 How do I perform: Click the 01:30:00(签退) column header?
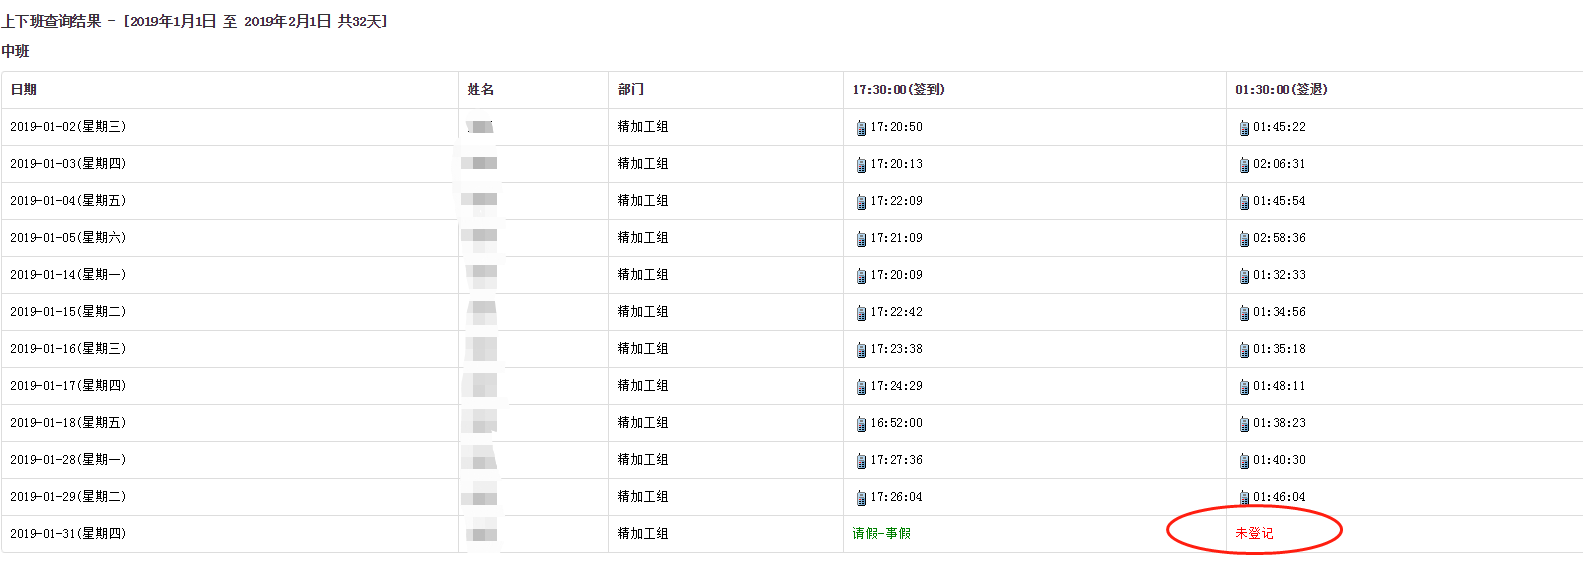1281,90
